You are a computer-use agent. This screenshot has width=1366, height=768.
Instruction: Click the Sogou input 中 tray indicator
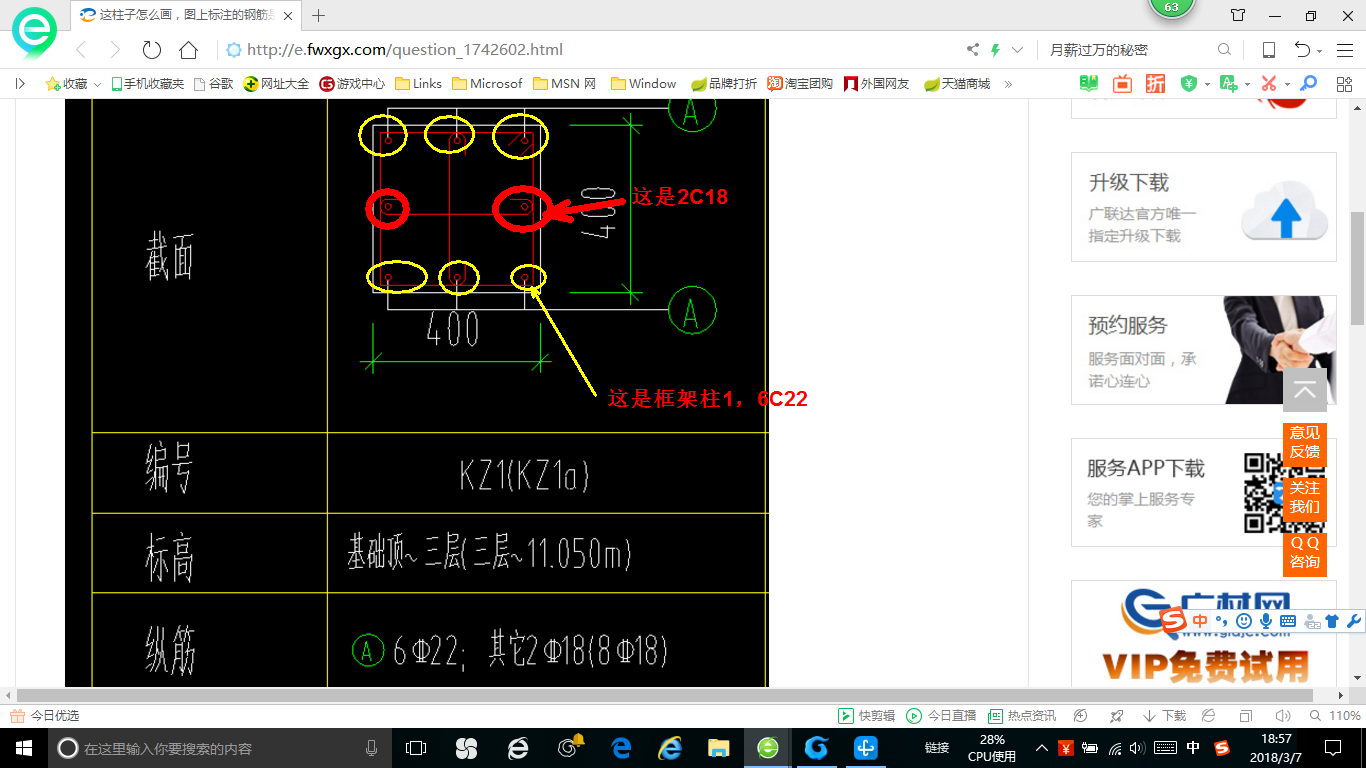1193,748
